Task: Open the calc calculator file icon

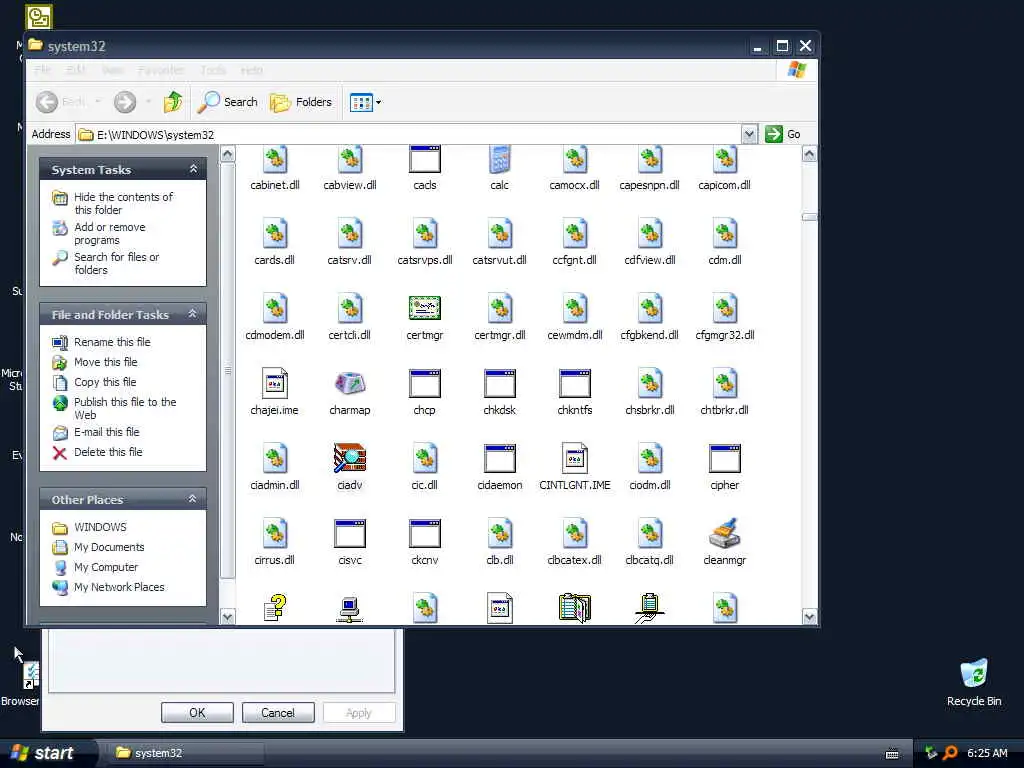Action: [x=500, y=160]
